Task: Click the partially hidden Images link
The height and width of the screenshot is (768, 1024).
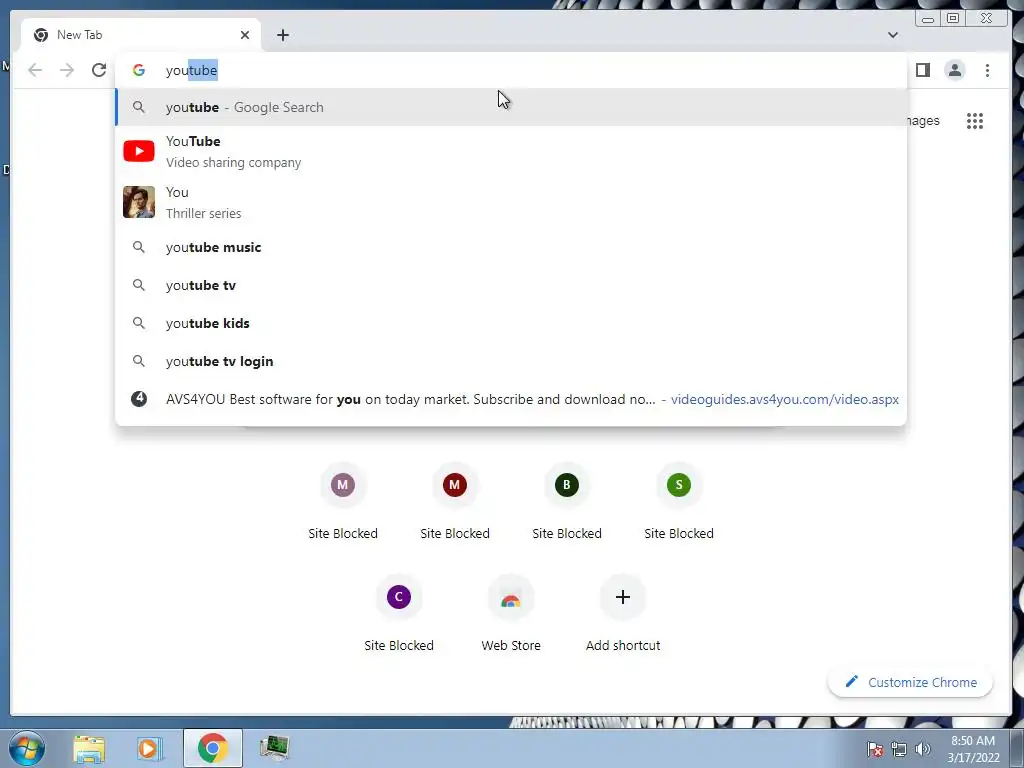Action: (x=923, y=121)
